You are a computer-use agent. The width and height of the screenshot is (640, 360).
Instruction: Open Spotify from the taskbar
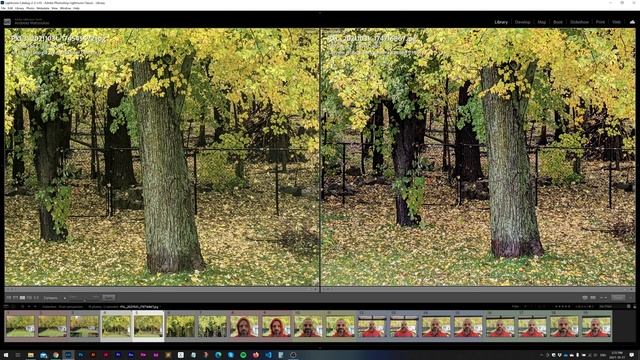243,355
